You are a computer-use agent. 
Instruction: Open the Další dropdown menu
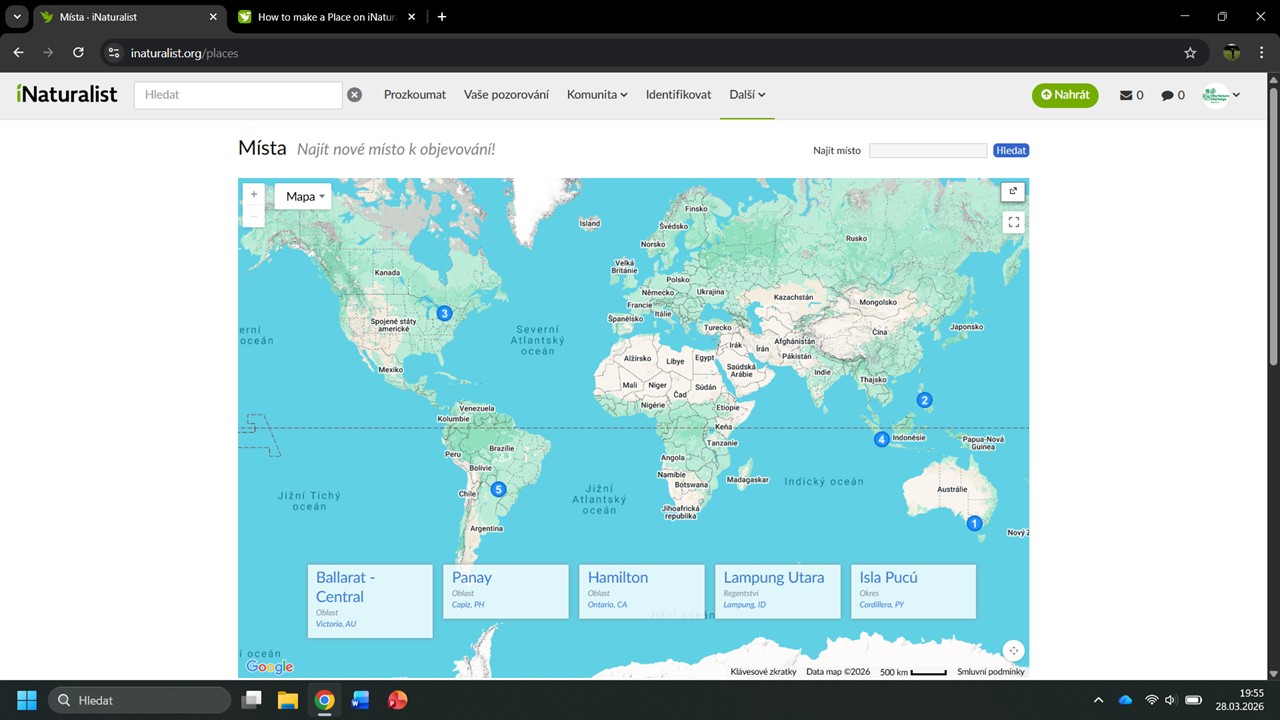(747, 95)
